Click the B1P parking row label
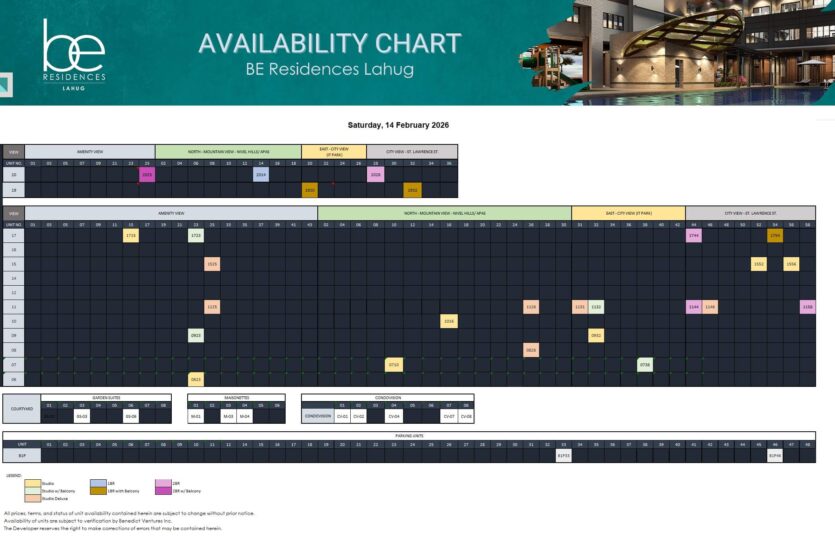The width and height of the screenshot is (835, 540). [22, 456]
